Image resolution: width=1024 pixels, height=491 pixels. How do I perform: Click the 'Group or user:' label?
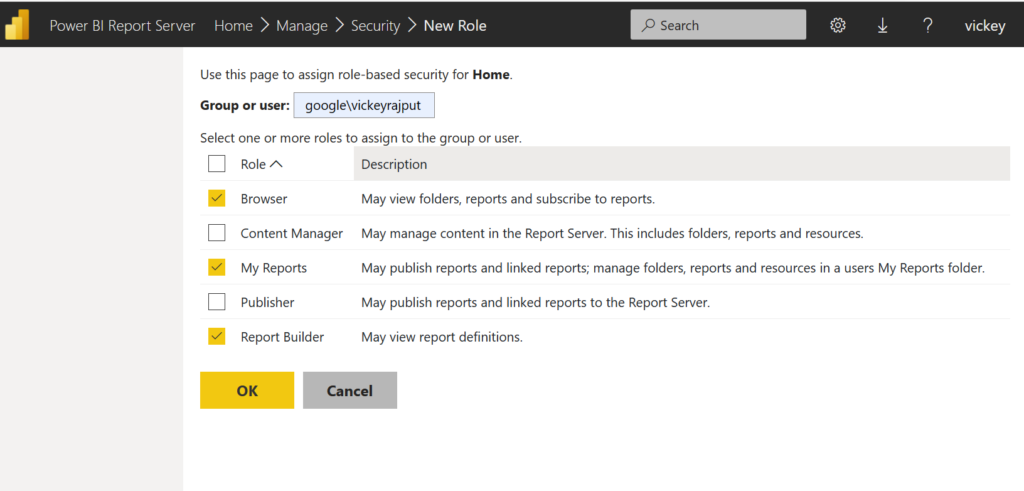[x=245, y=105]
